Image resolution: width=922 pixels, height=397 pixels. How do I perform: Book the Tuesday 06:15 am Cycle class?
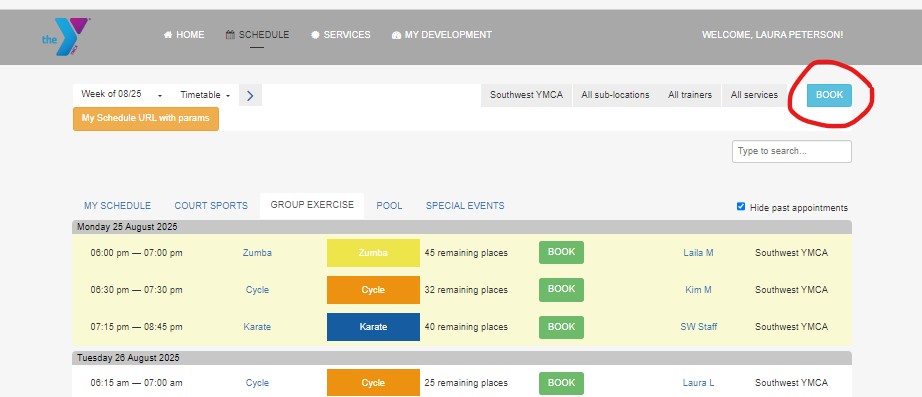pyautogui.click(x=562, y=383)
